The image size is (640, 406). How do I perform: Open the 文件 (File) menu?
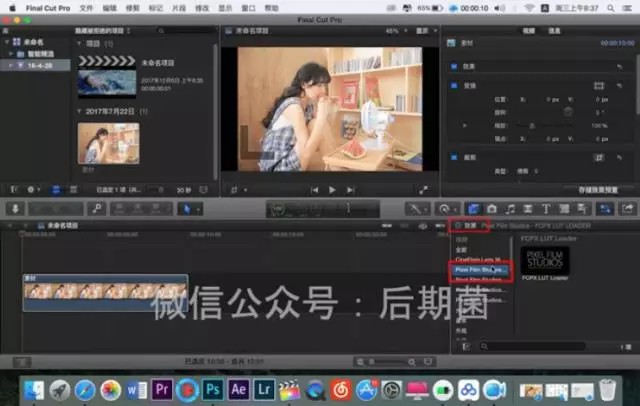(86, 6)
